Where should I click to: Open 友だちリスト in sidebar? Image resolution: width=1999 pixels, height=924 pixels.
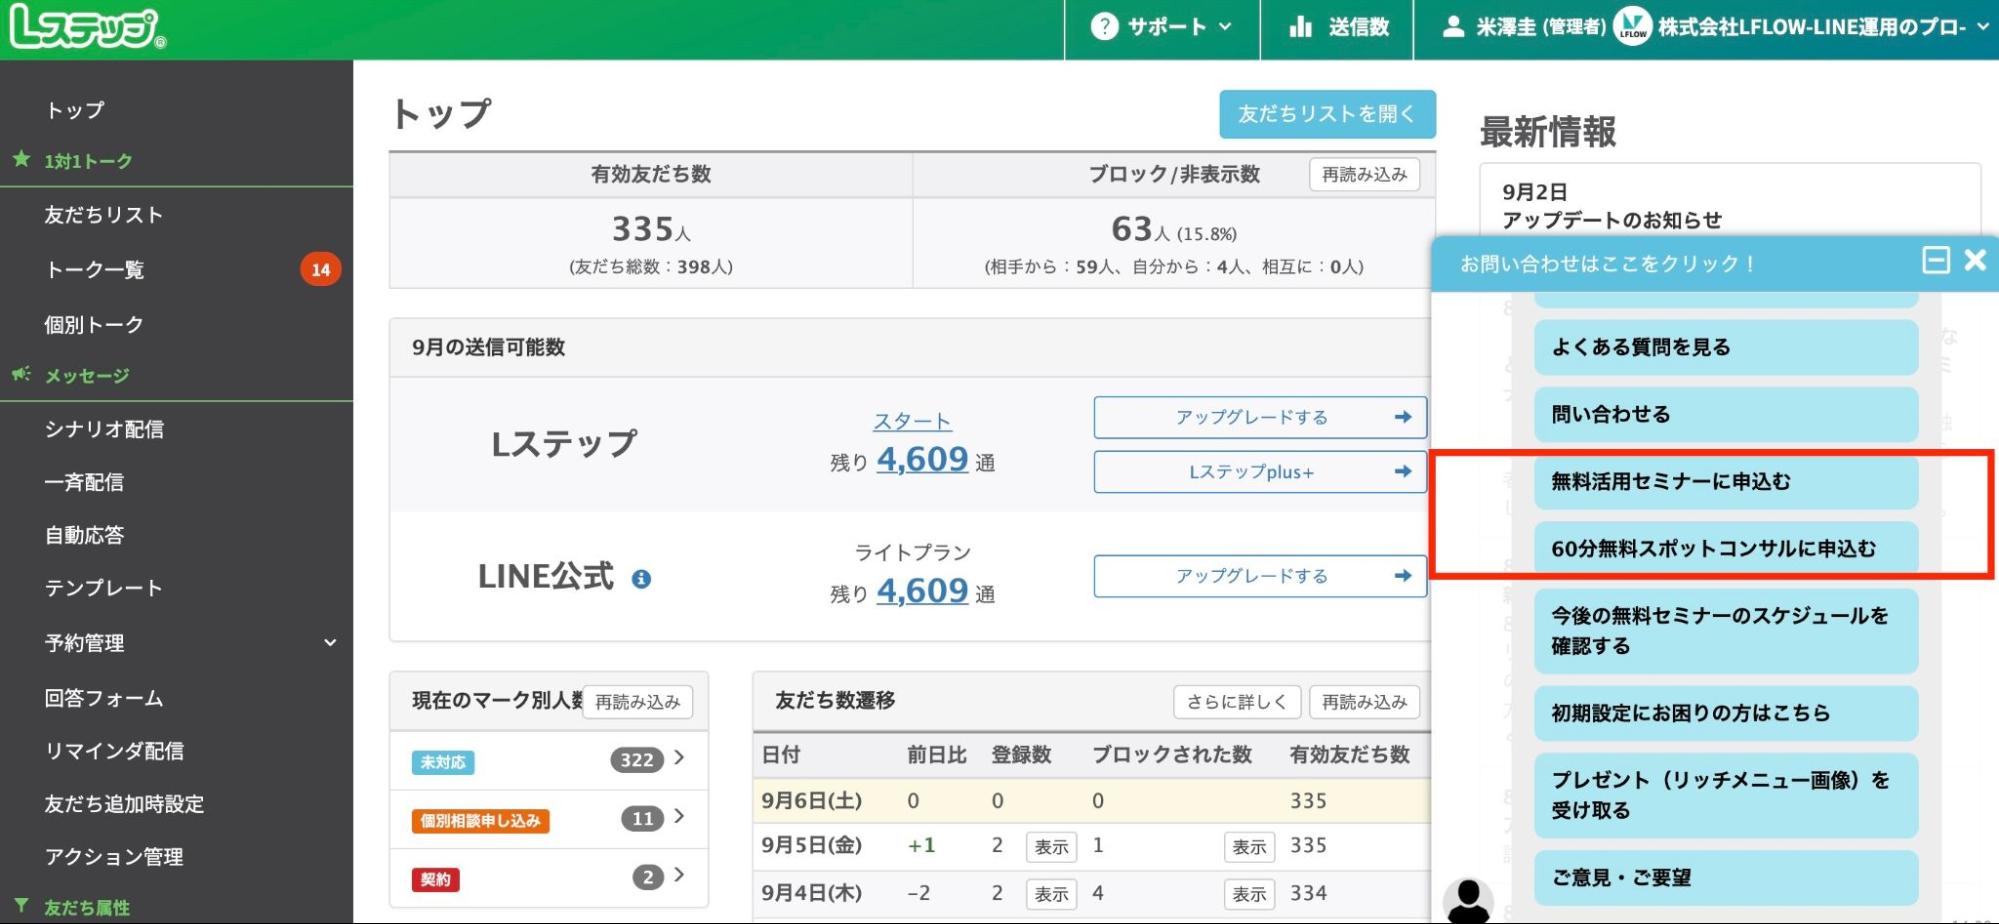point(103,215)
